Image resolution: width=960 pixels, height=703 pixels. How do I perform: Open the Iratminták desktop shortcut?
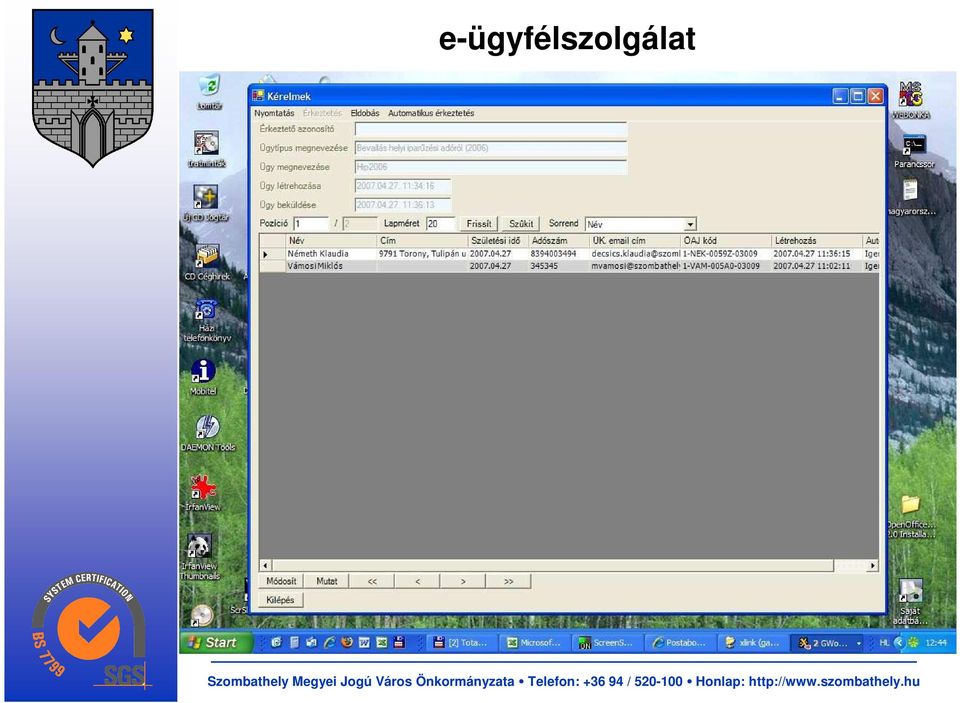207,149
